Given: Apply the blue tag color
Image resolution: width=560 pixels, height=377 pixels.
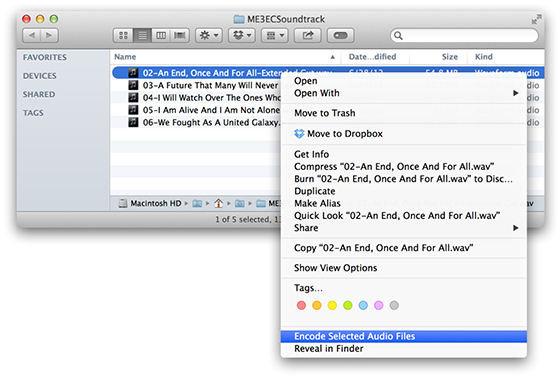Looking at the screenshot, I should pos(363,305).
